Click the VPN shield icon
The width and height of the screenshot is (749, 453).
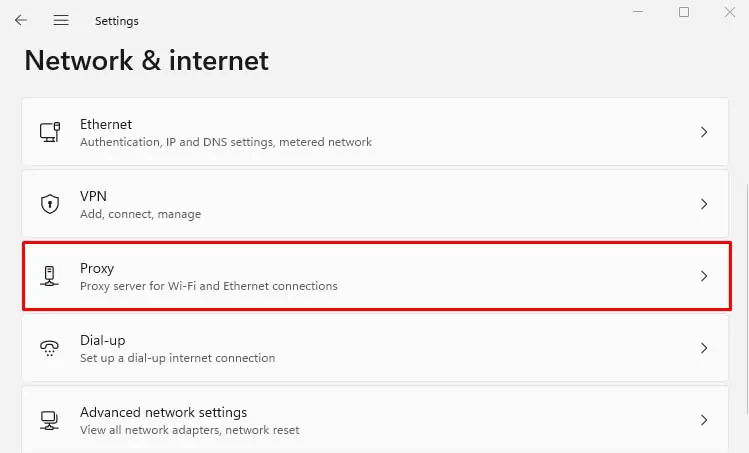coord(49,204)
